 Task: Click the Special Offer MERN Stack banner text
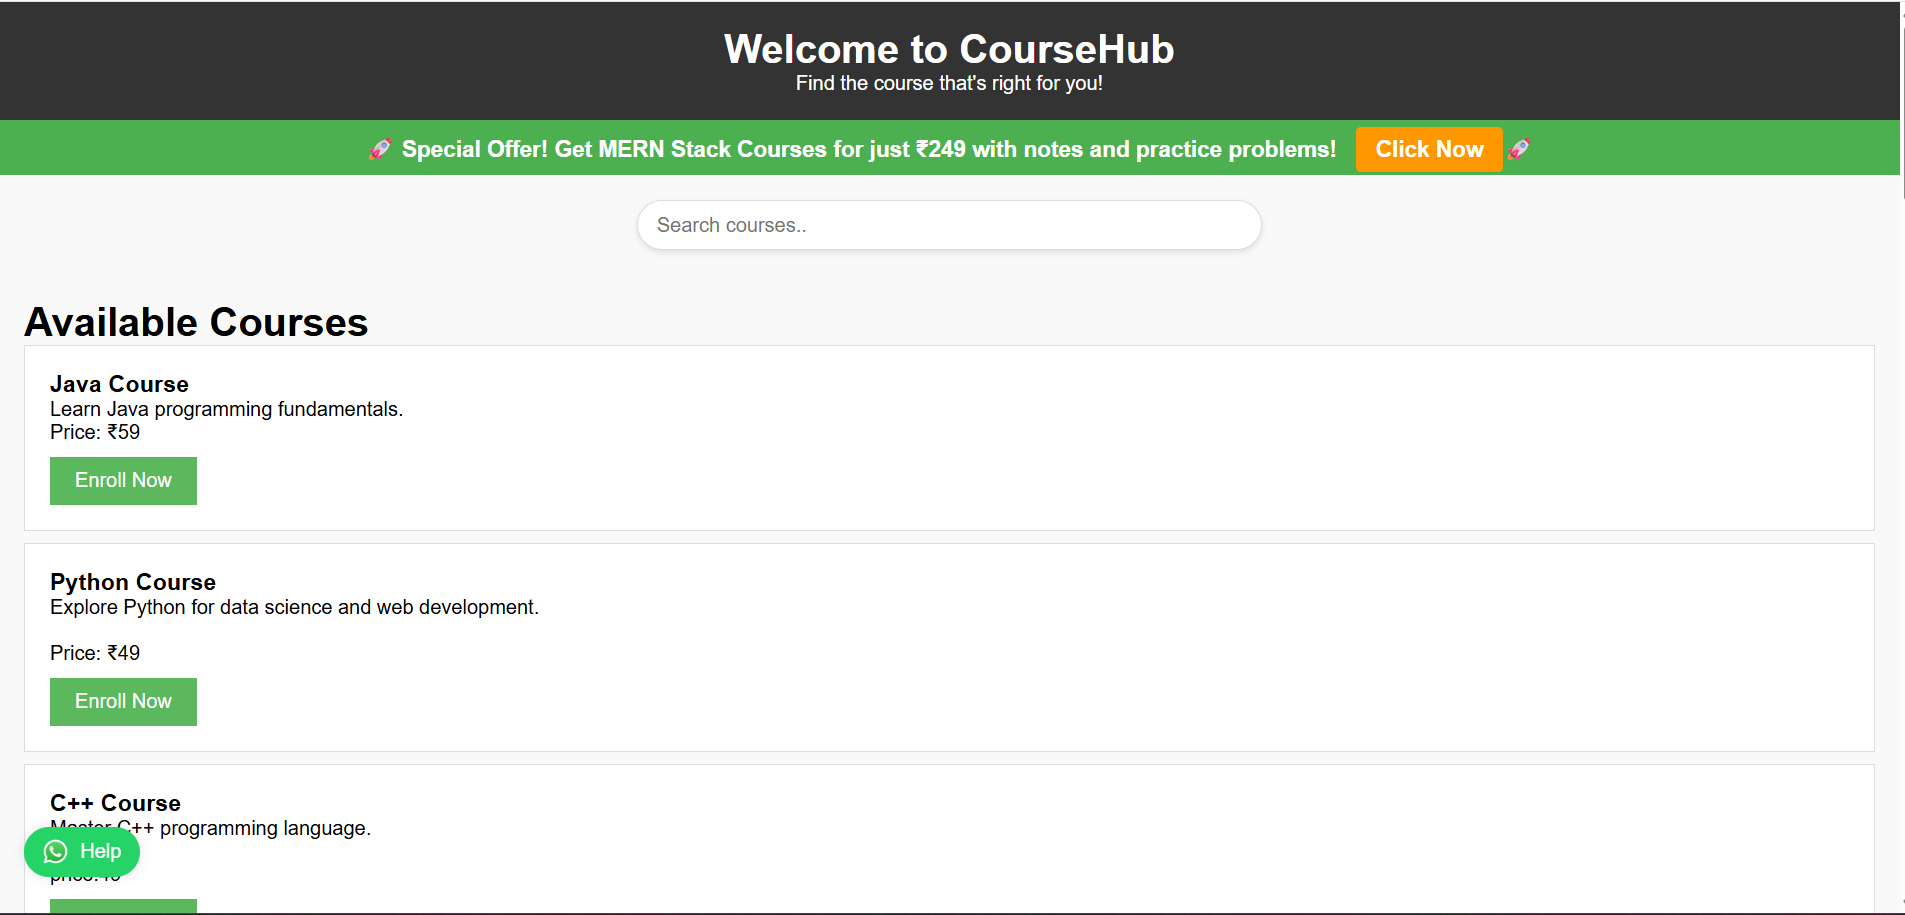tap(868, 149)
